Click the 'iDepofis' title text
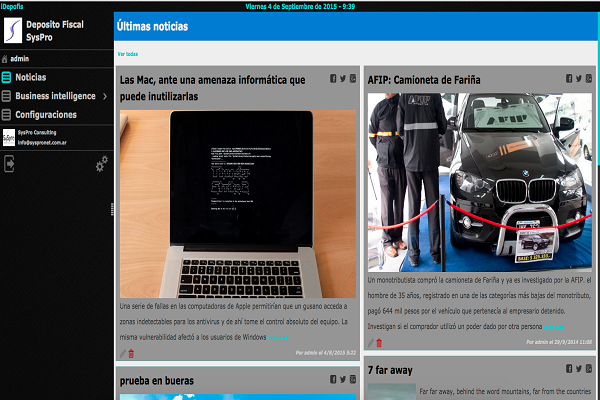Viewport: 600px width, 400px height. (x=12, y=7)
